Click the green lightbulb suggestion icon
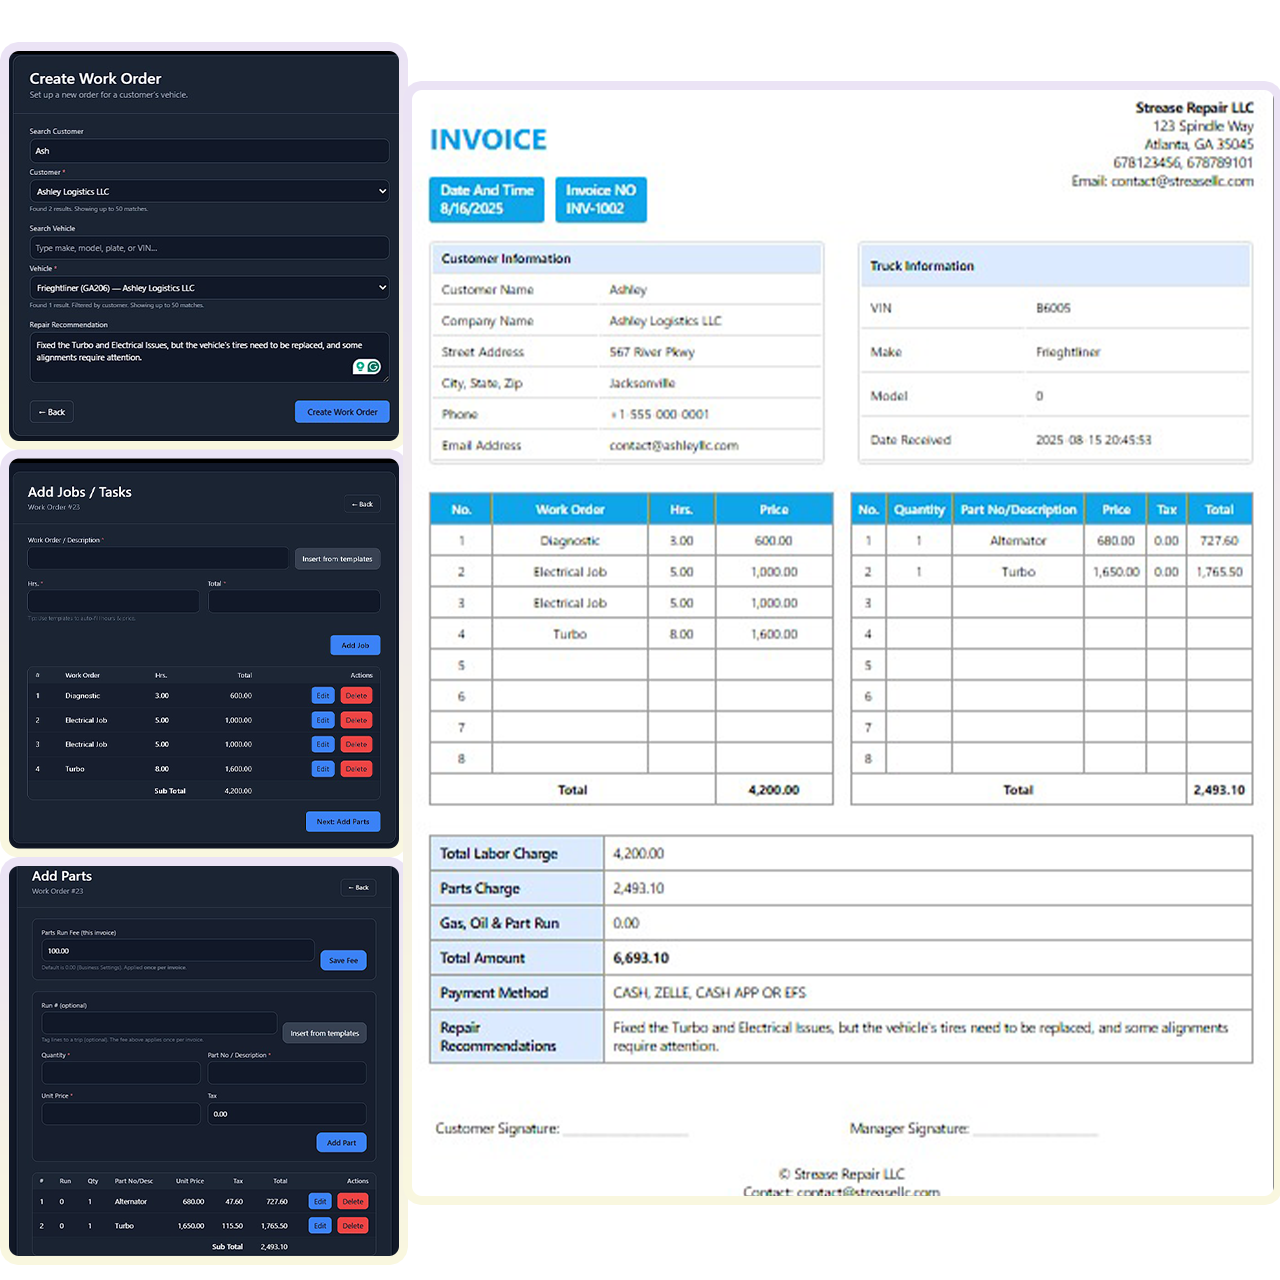 coord(360,367)
